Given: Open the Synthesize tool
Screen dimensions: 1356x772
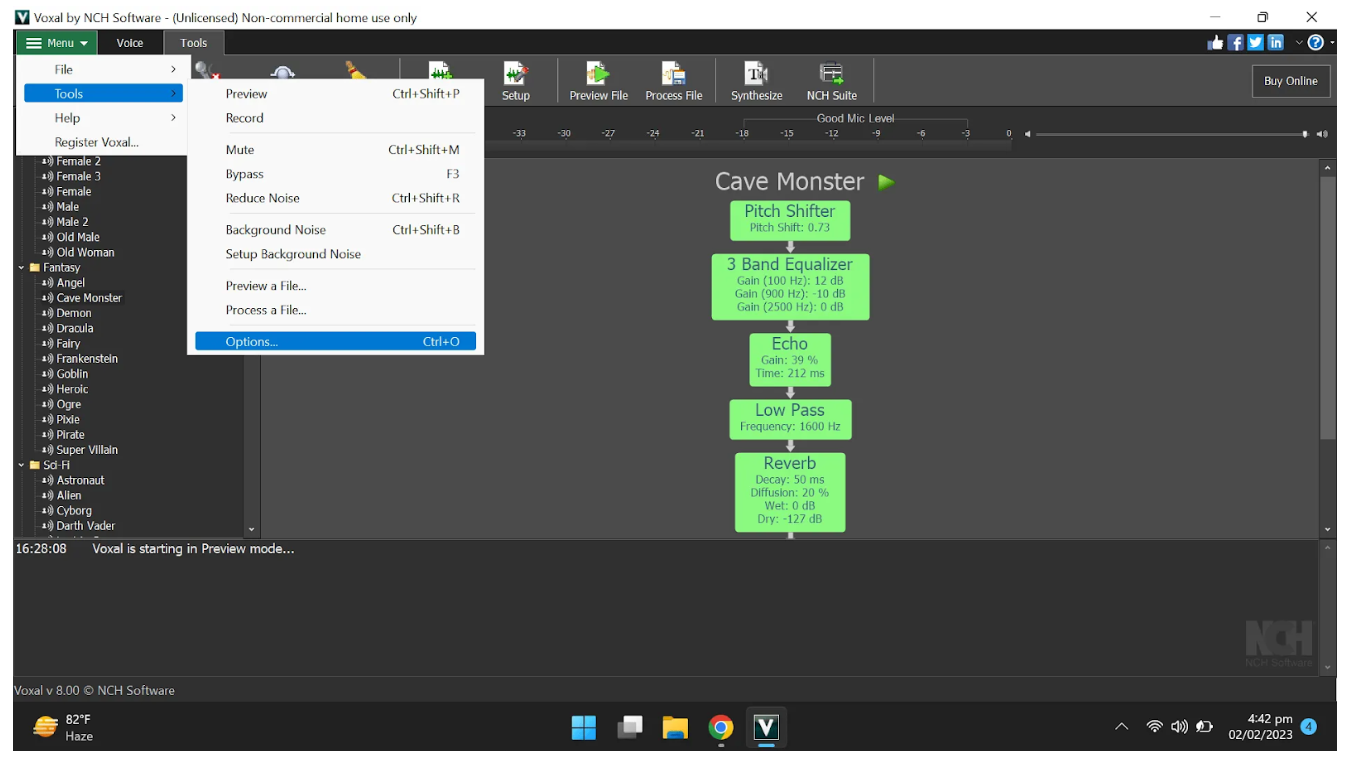Looking at the screenshot, I should [756, 80].
